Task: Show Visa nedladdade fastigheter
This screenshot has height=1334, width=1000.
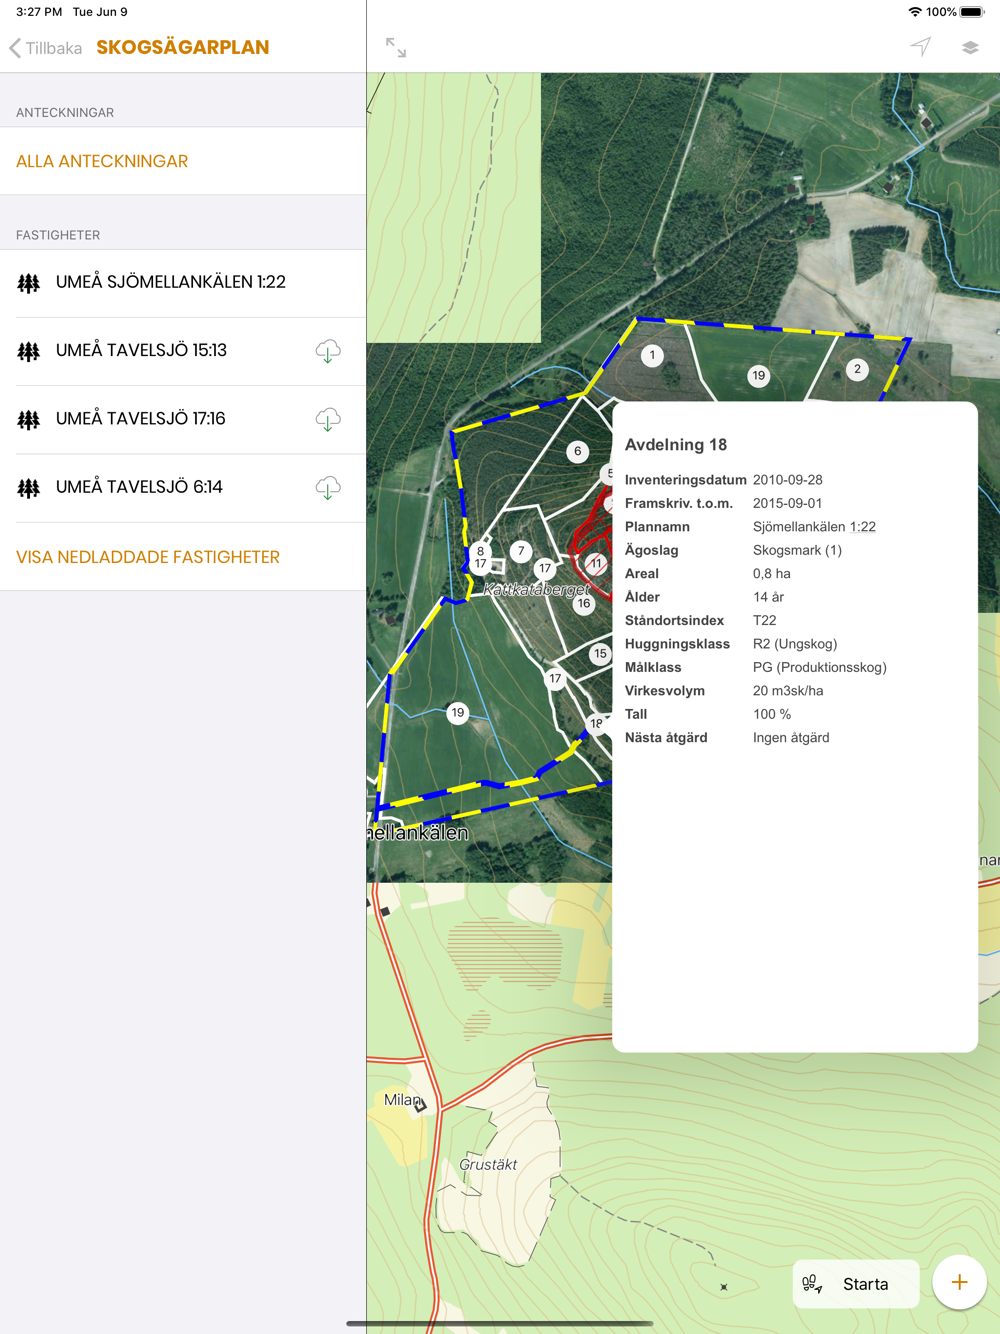Action: 148,557
